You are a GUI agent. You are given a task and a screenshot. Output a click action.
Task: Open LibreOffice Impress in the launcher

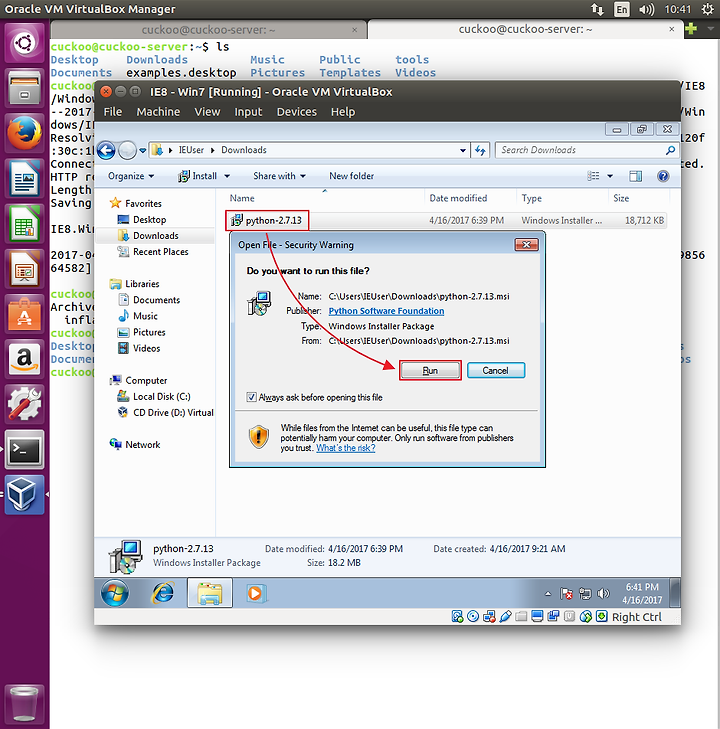pos(24,268)
